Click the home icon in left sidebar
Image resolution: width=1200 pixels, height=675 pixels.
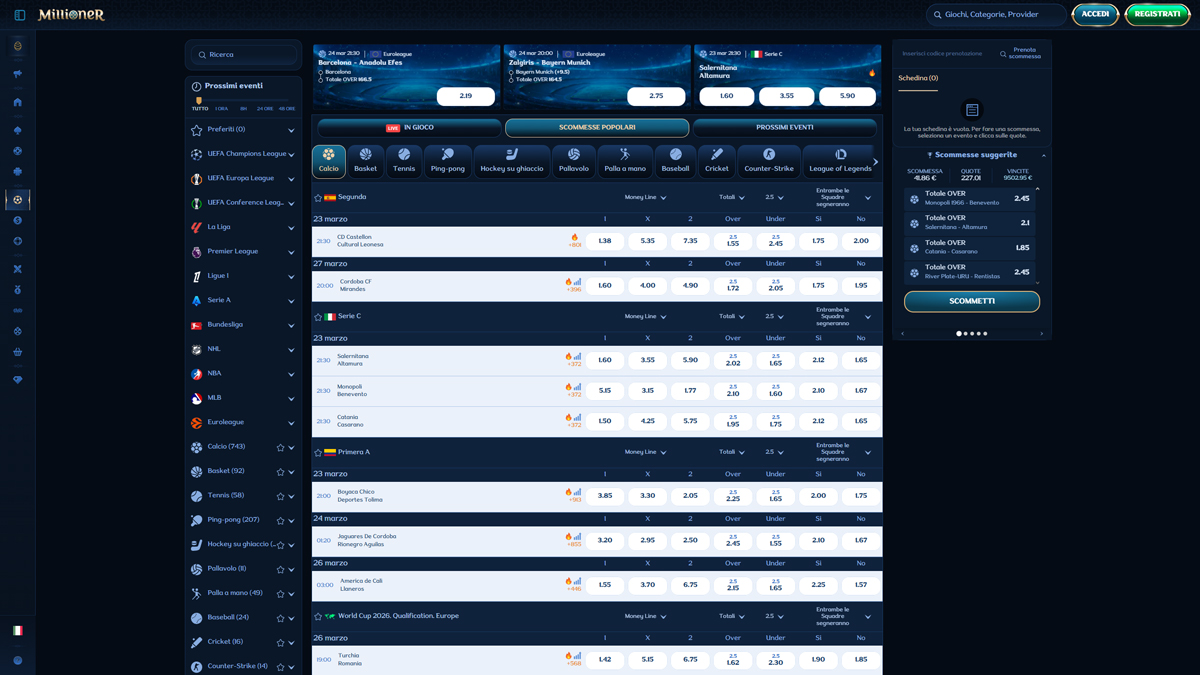coord(17,102)
